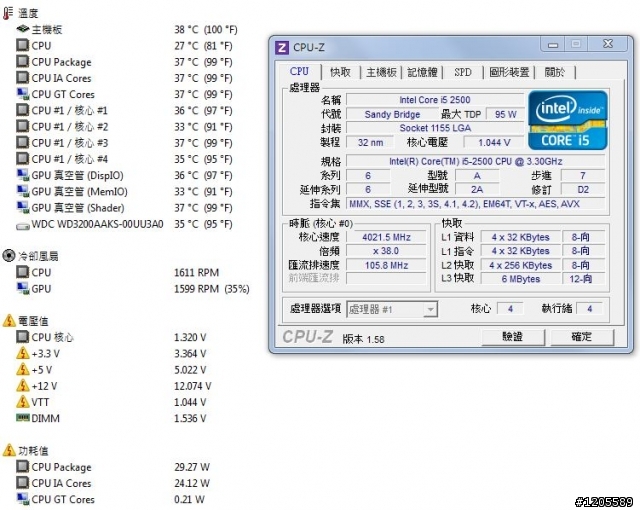Click the CPU IA Cores power chip icon
Image resolution: width=640 pixels, height=510 pixels.
pyautogui.click(x=22, y=483)
